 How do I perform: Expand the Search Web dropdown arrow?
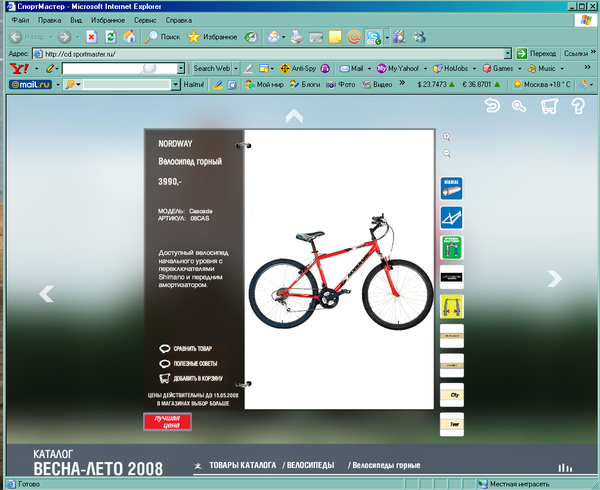236,69
